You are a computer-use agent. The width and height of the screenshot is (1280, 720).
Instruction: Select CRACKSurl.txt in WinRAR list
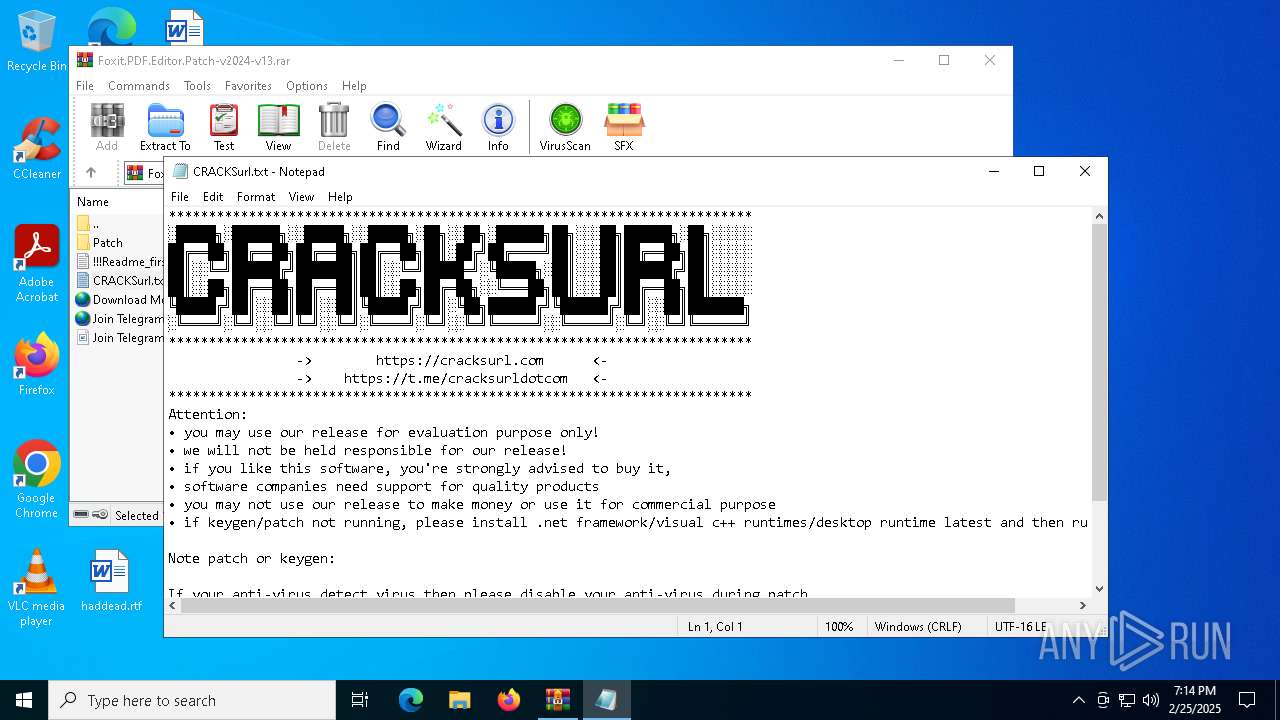[119, 281]
